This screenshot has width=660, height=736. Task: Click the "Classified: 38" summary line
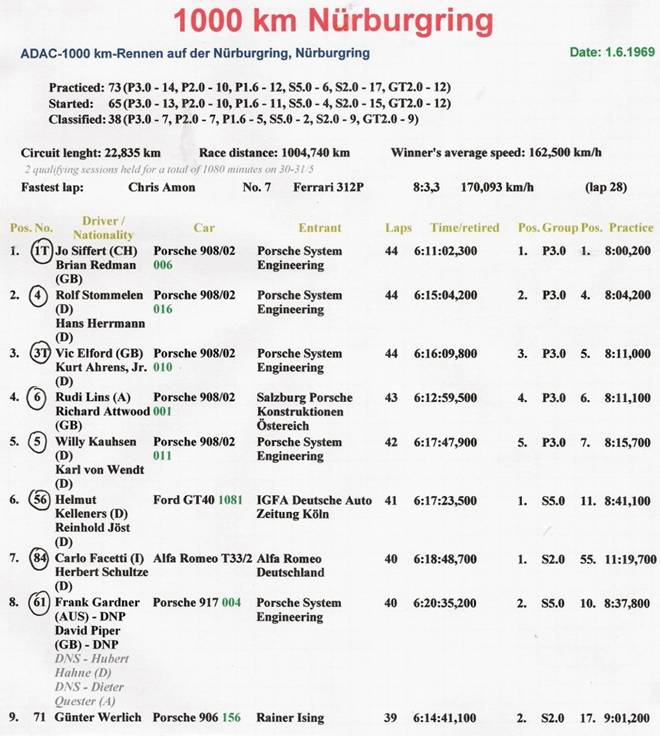pos(233,119)
